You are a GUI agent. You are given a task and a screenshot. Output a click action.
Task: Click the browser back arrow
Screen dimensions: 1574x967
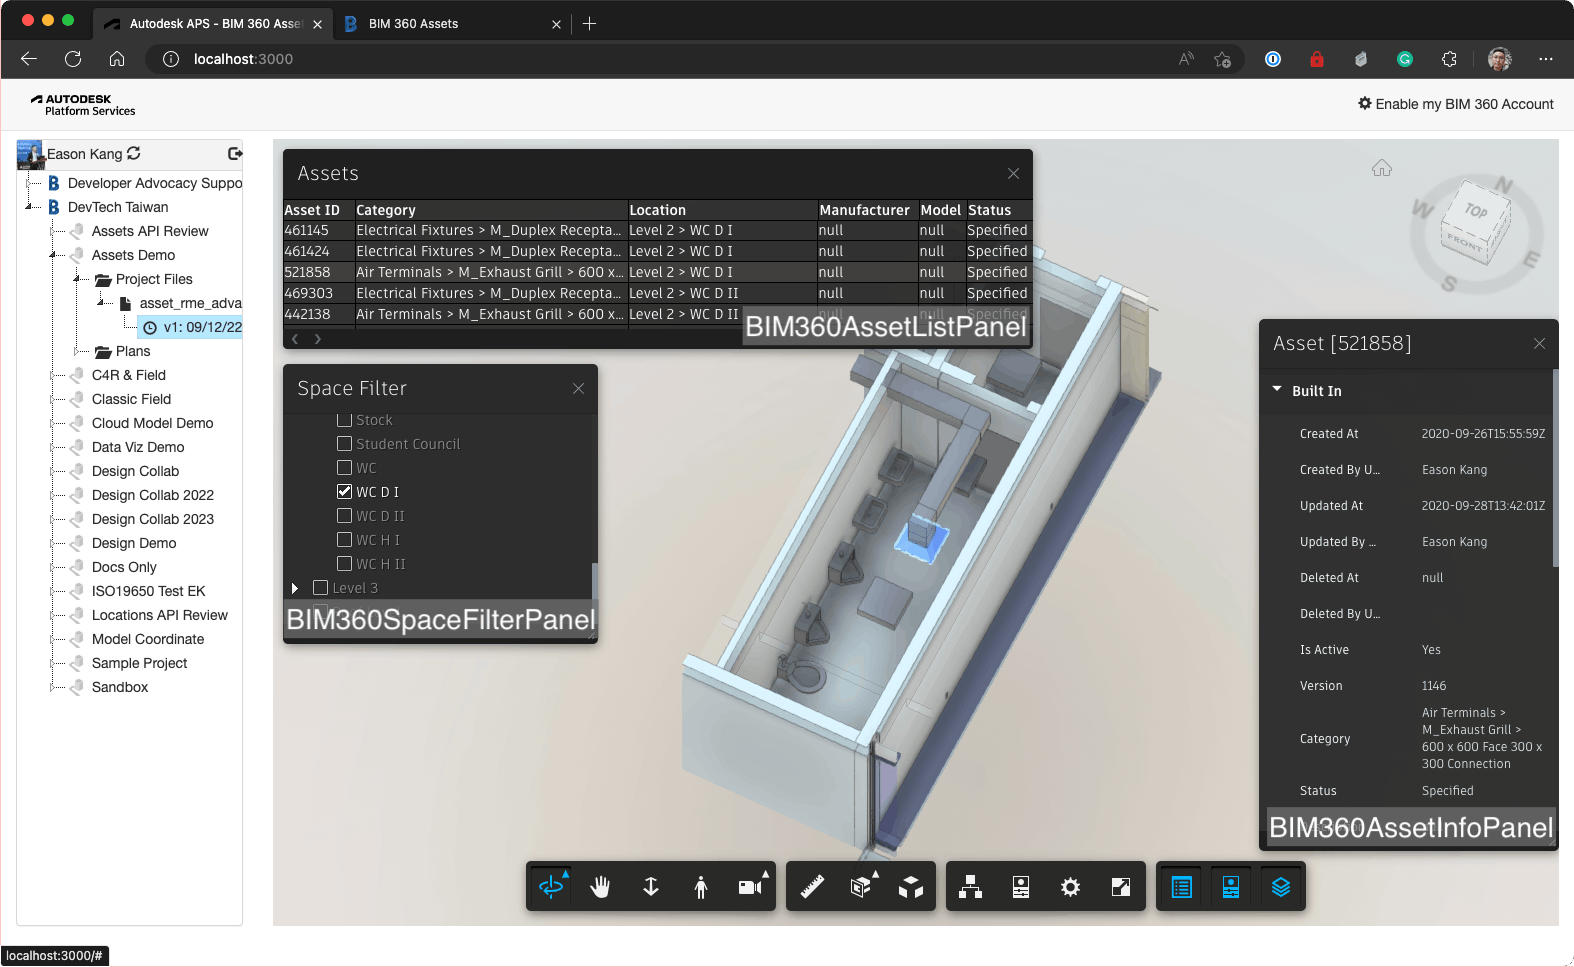click(29, 59)
